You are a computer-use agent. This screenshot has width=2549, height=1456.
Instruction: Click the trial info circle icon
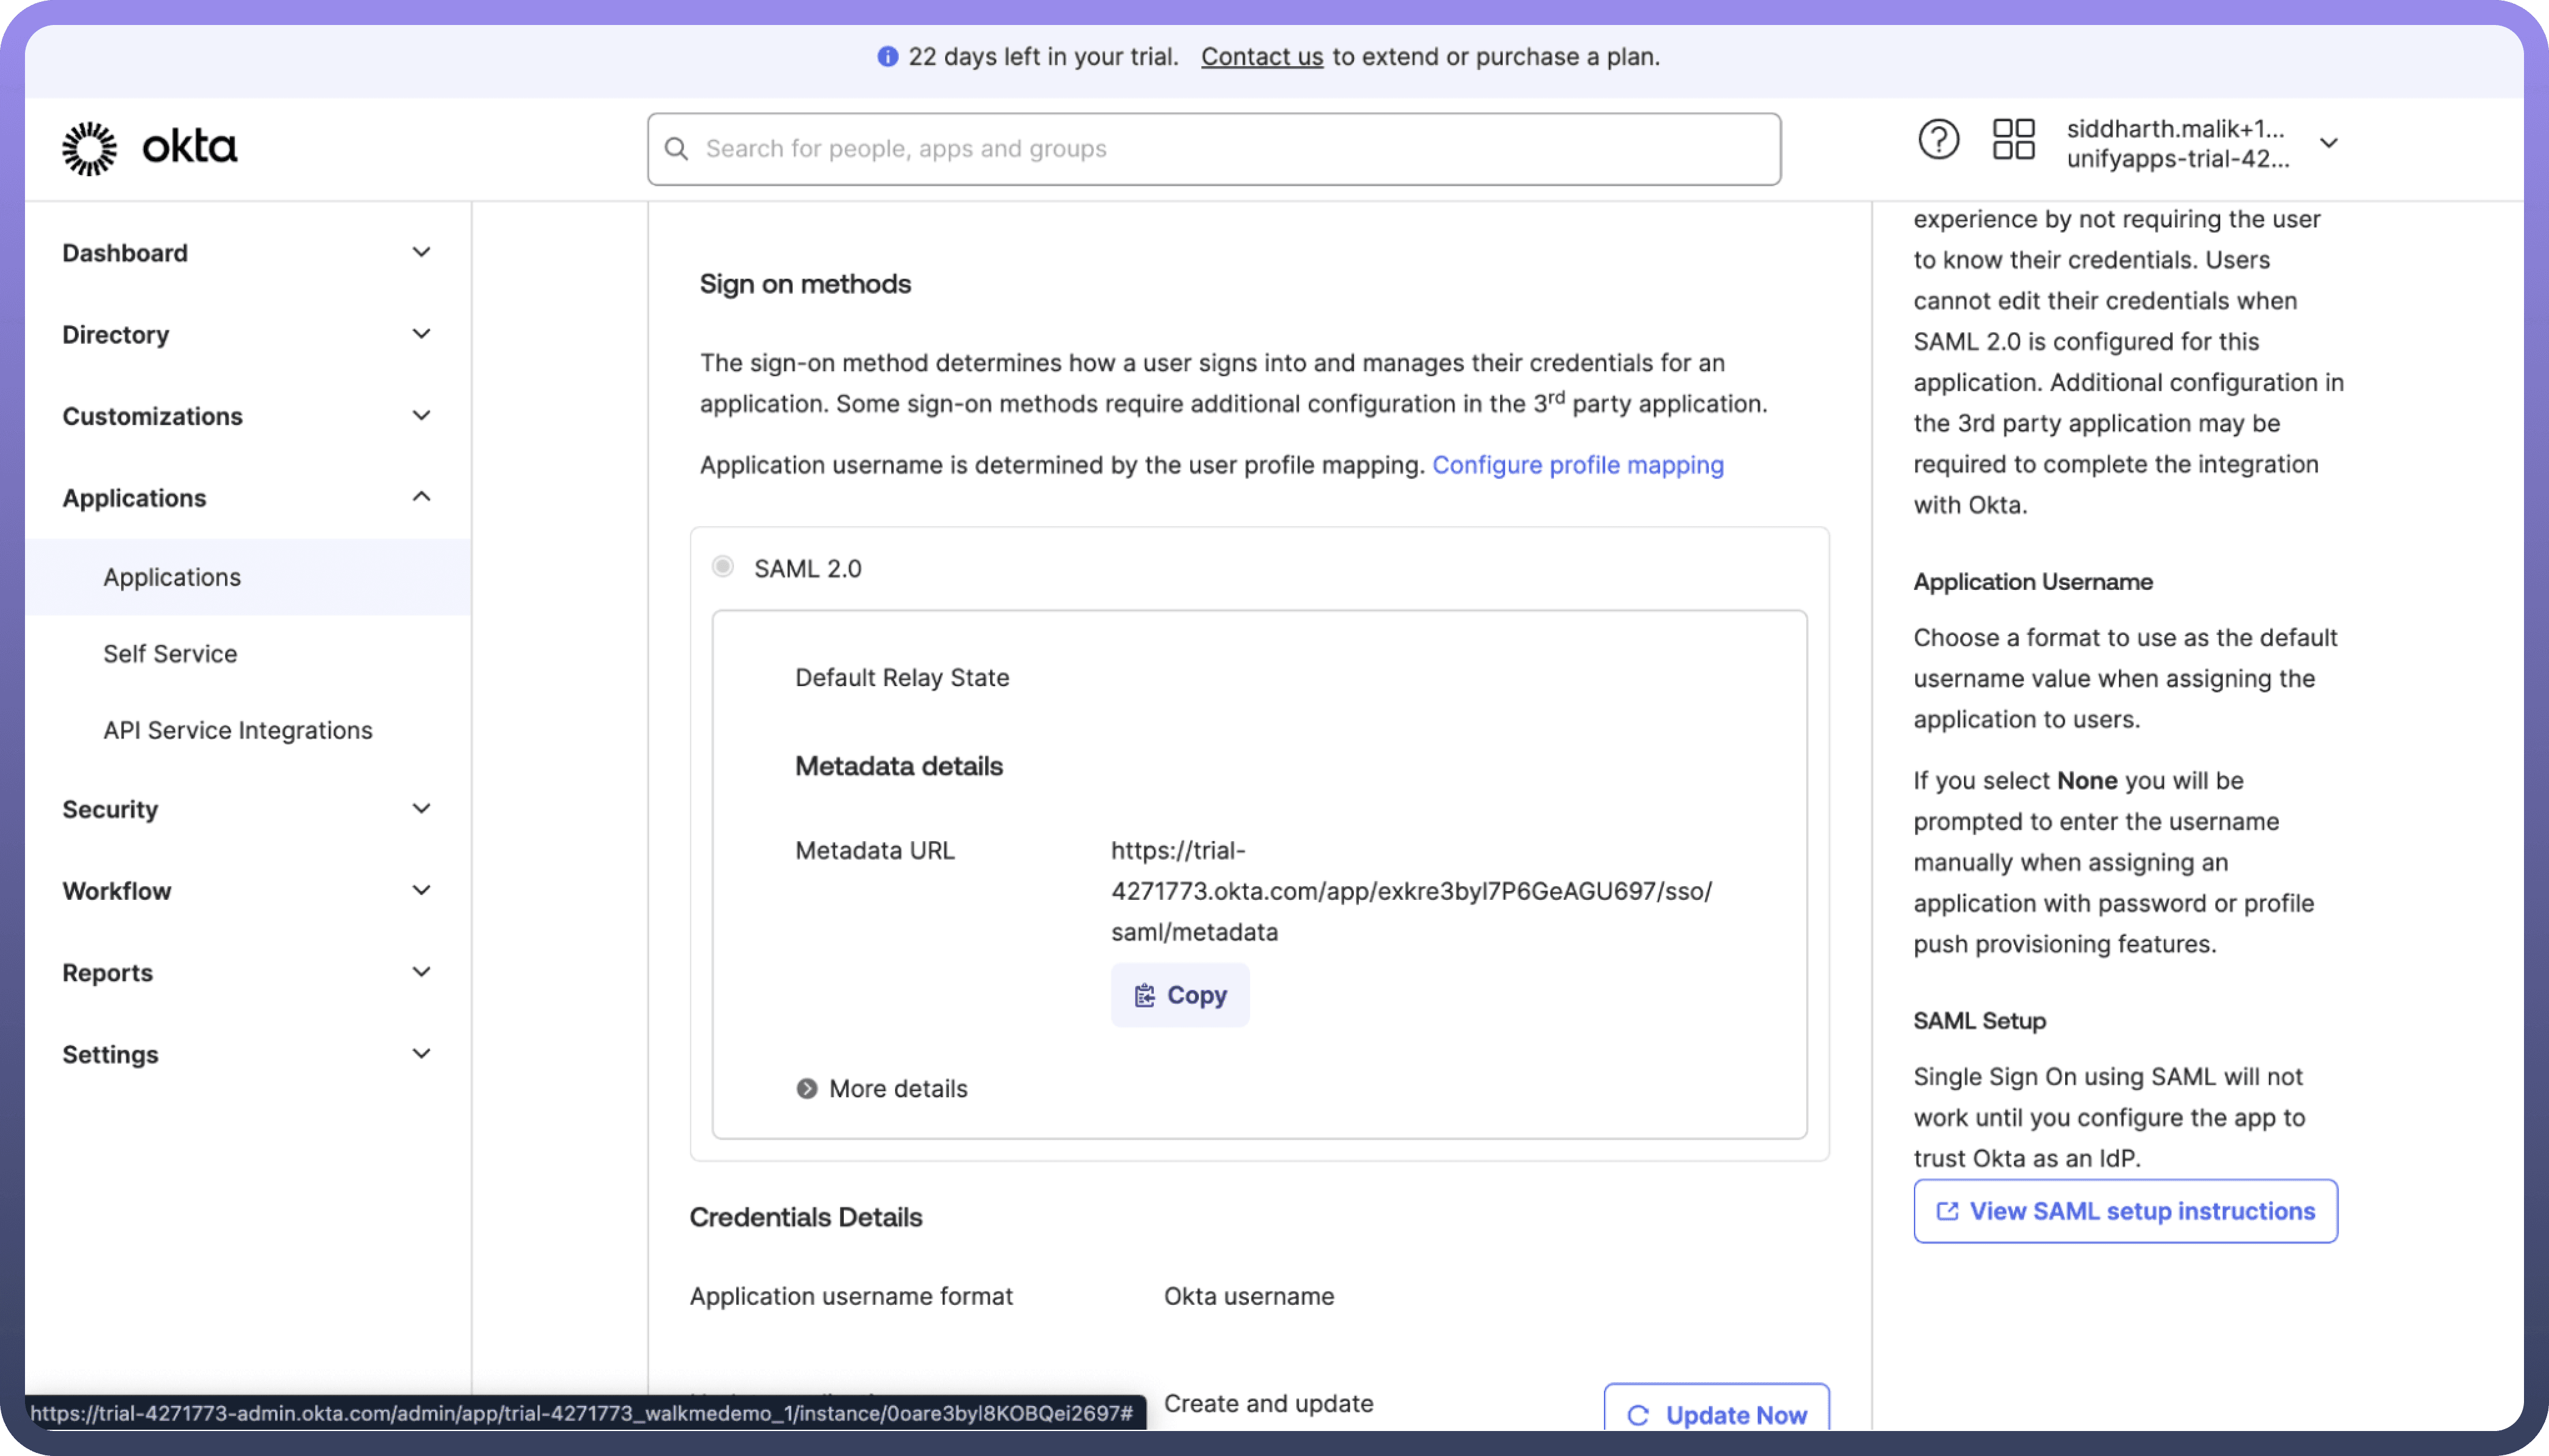(887, 57)
